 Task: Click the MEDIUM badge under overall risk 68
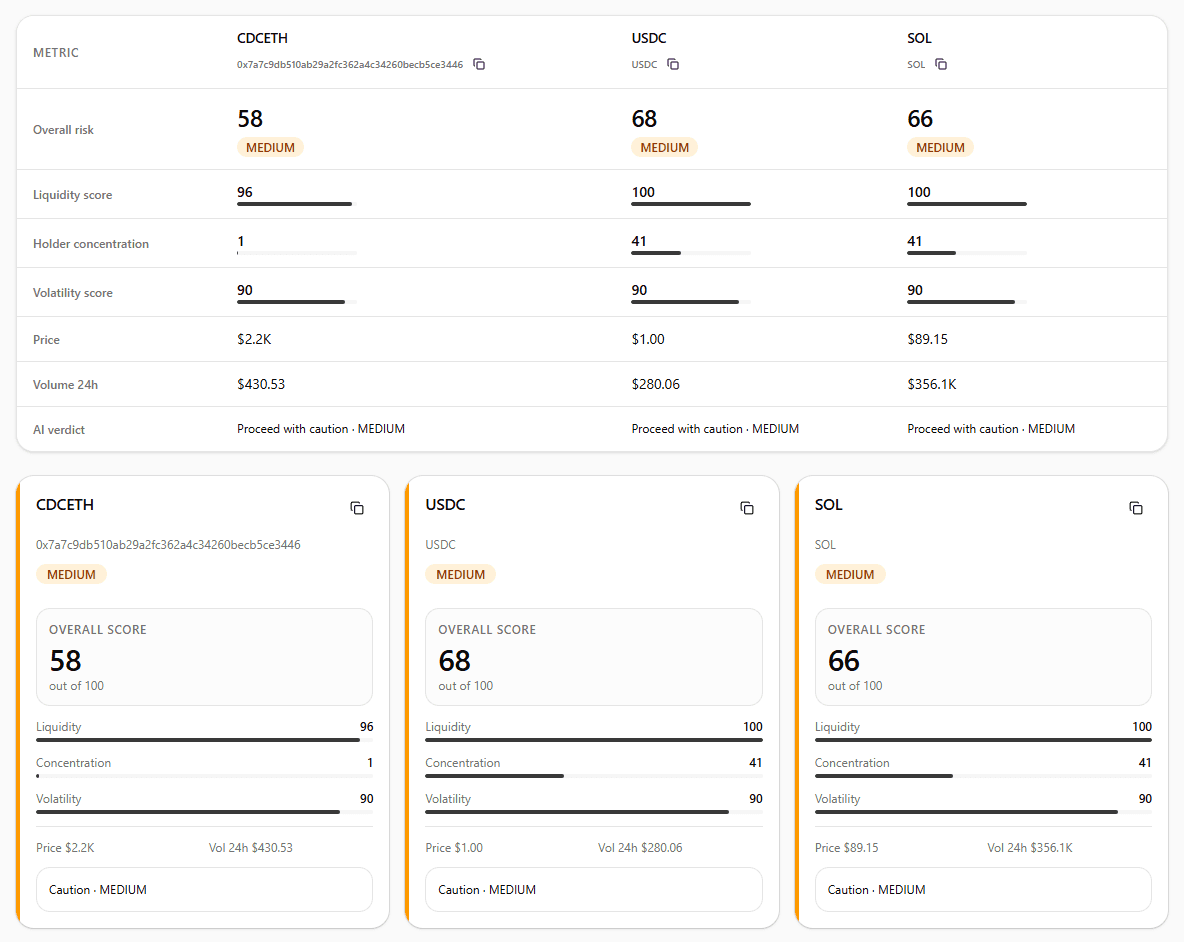click(664, 147)
